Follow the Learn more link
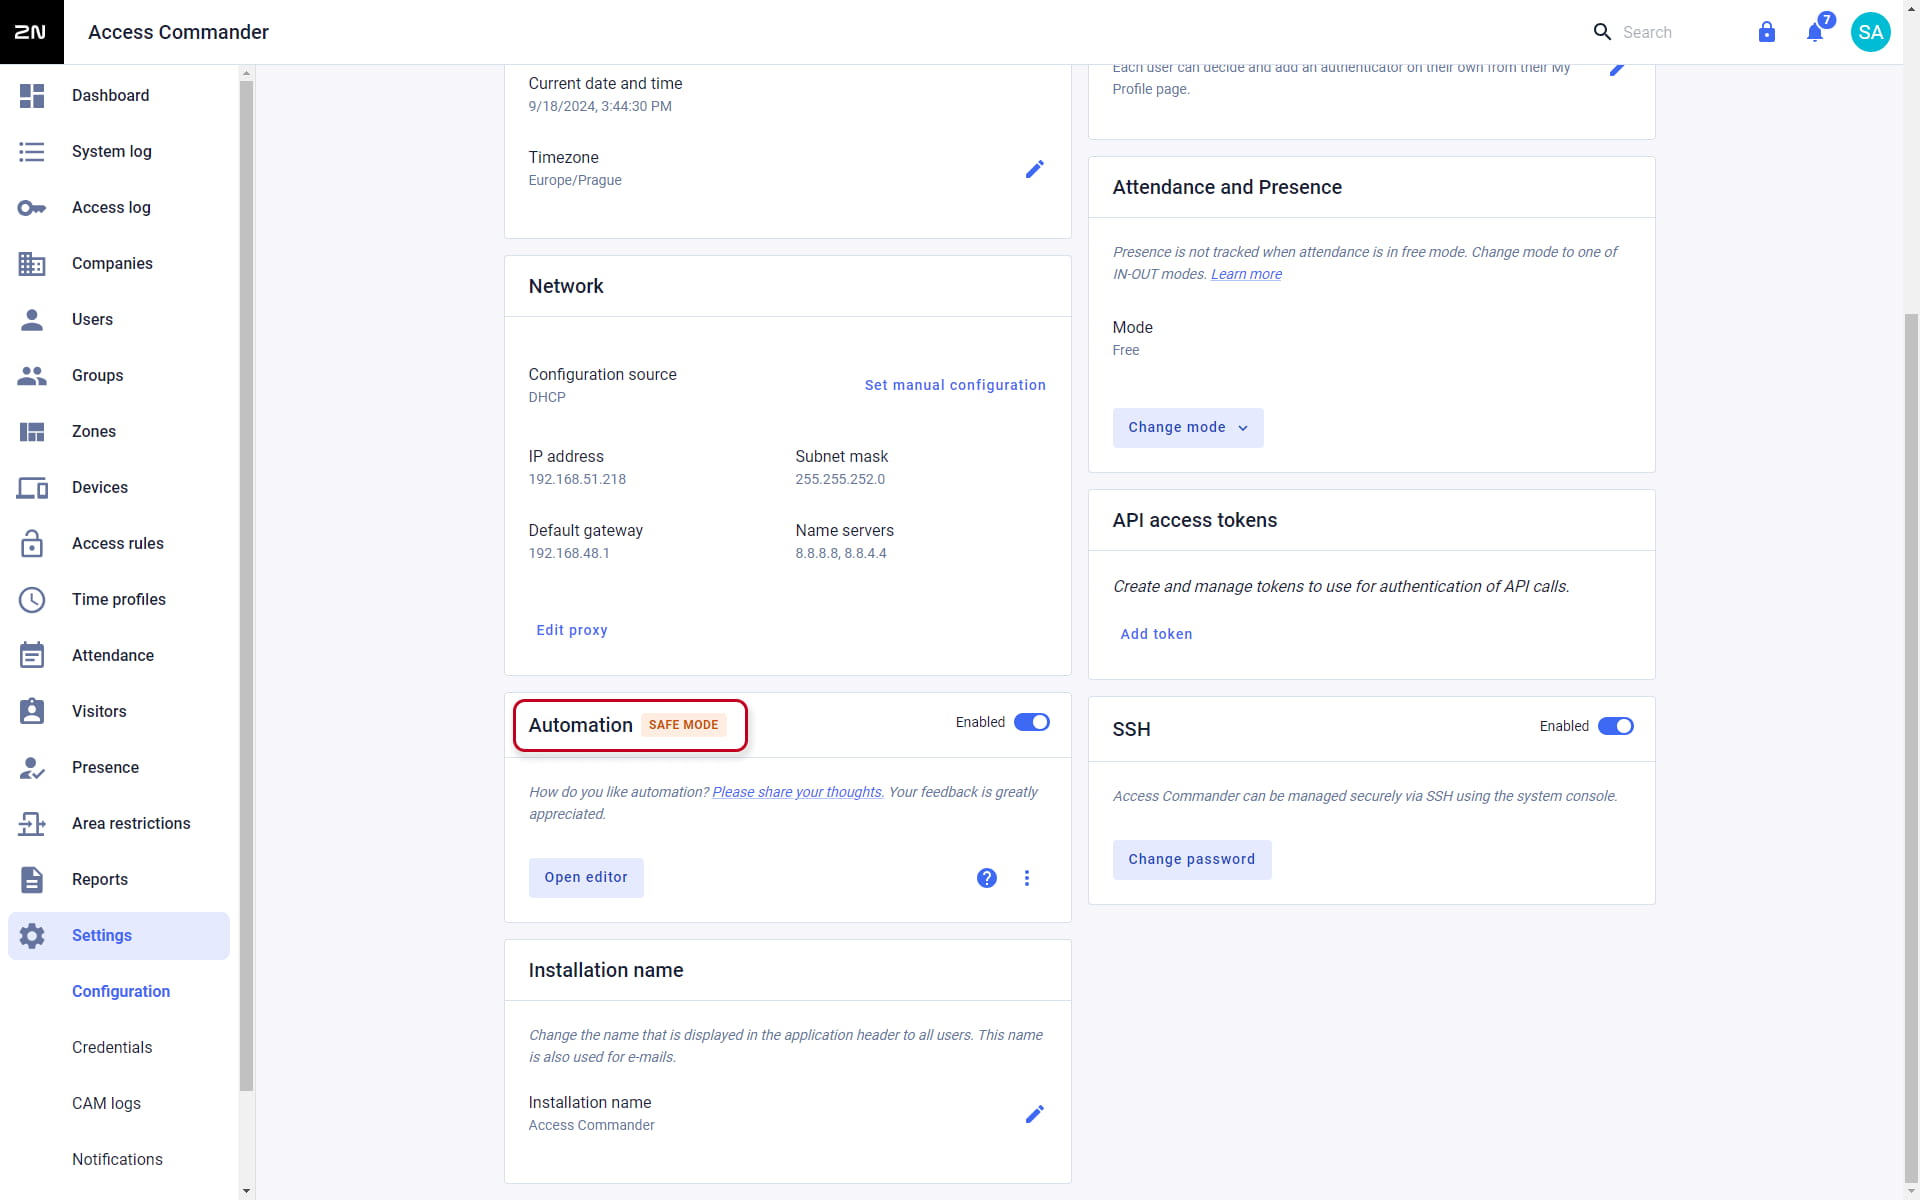This screenshot has height=1200, width=1920. coord(1246,274)
